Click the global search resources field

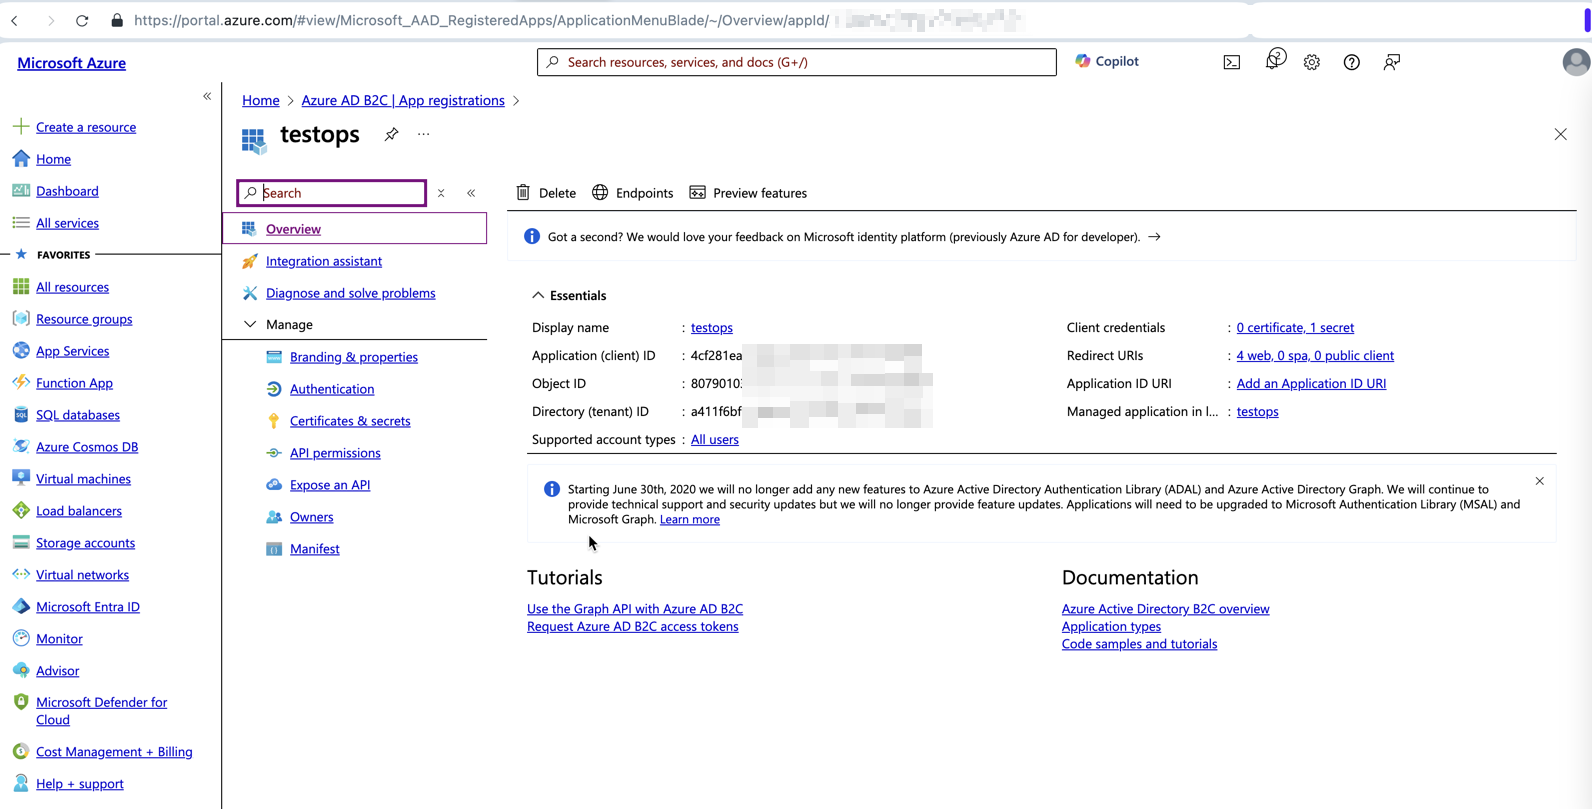(x=796, y=62)
